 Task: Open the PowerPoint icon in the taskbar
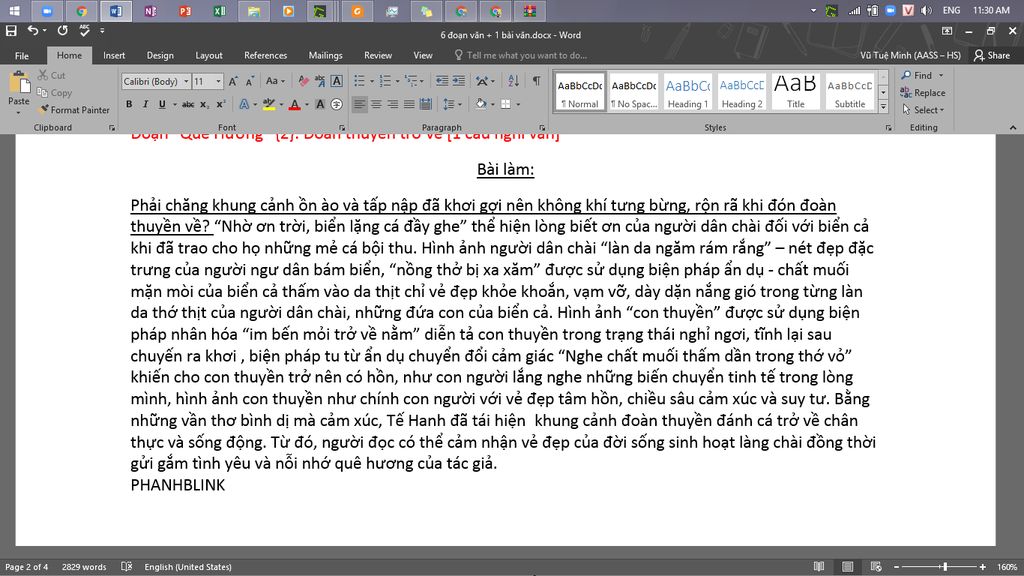[x=185, y=11]
